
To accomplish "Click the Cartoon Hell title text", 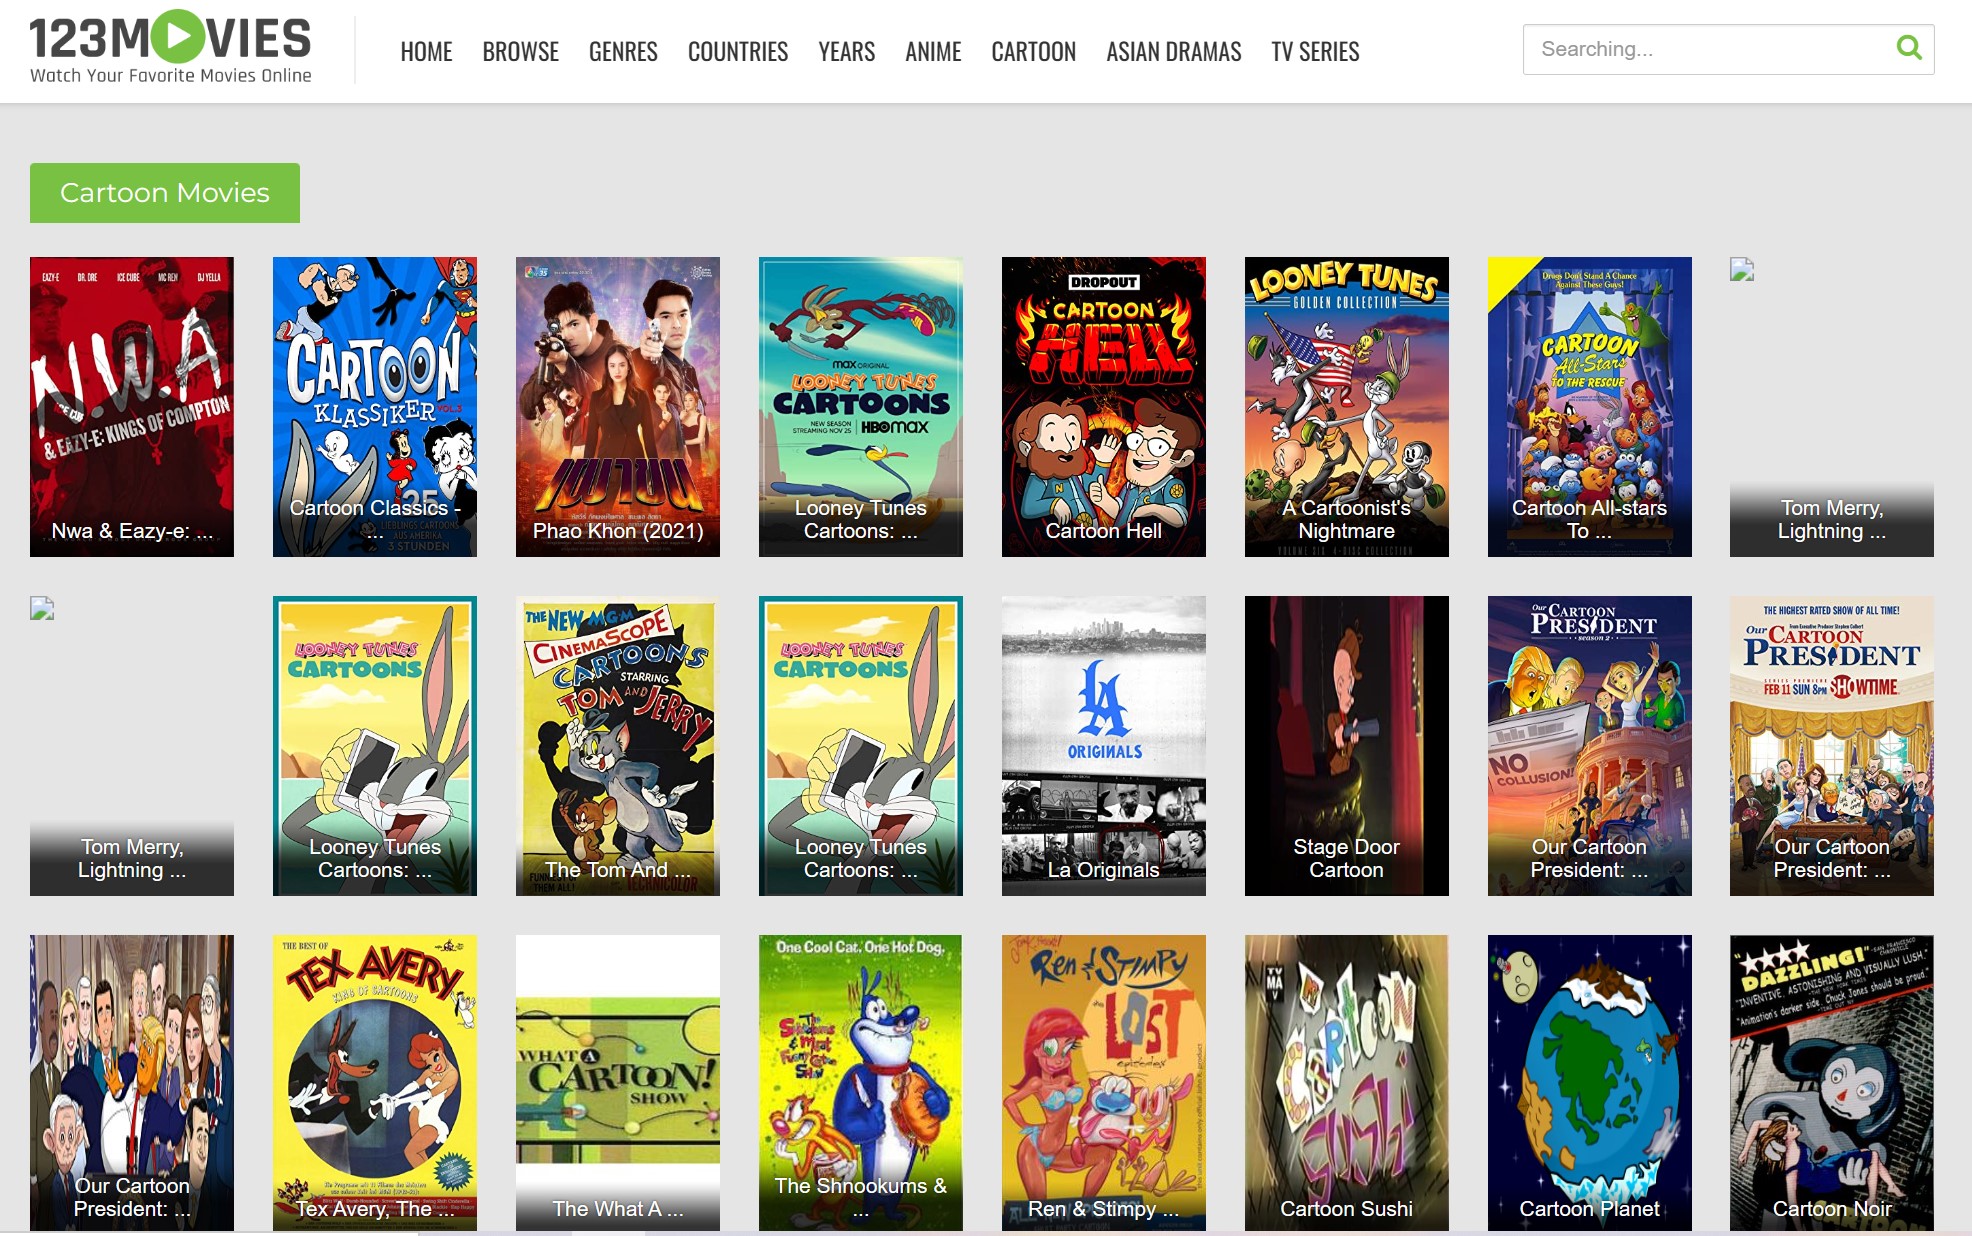I will [1104, 531].
